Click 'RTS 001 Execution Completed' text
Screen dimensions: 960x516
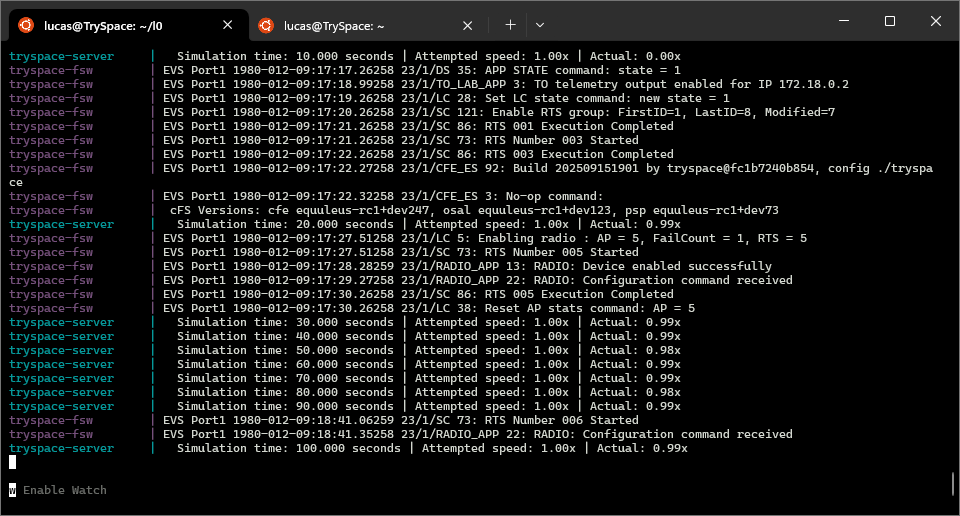[x=579, y=127]
